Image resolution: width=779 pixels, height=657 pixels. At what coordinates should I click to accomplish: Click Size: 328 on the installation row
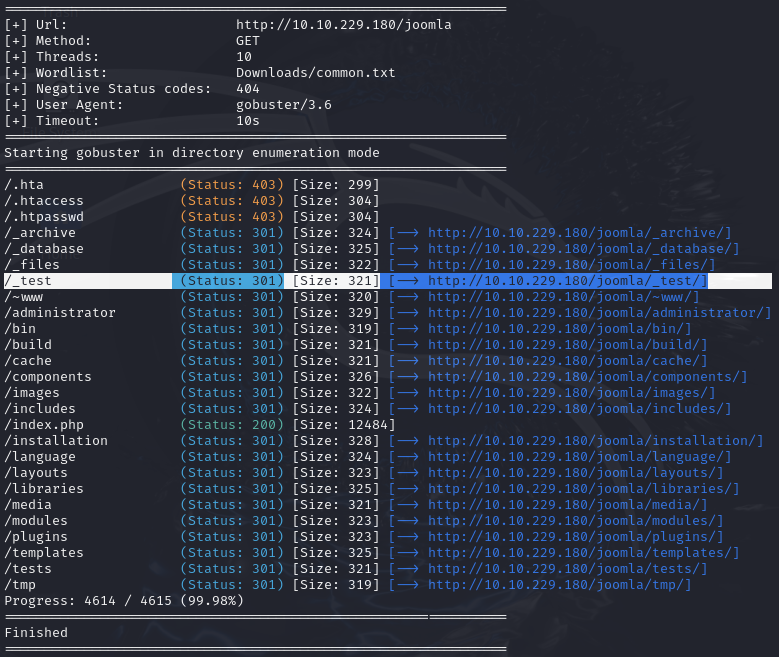tap(336, 440)
